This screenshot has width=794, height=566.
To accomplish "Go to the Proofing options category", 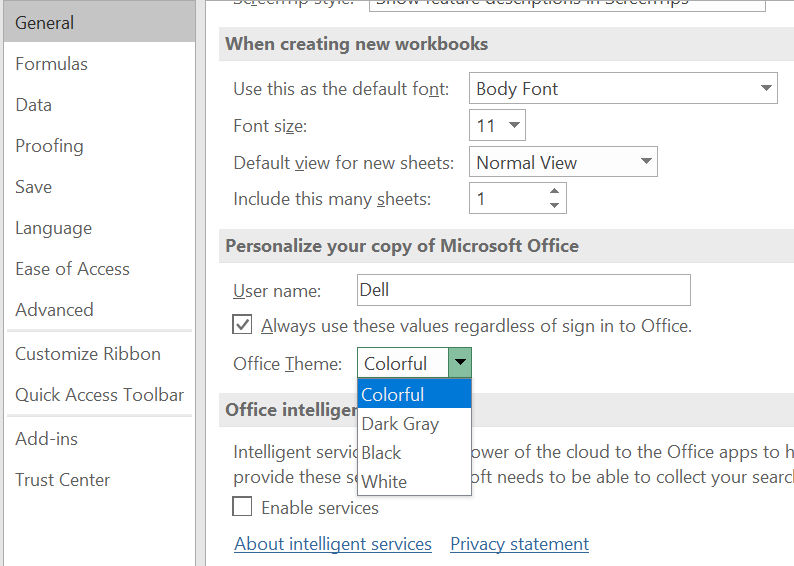I will click(x=50, y=146).
